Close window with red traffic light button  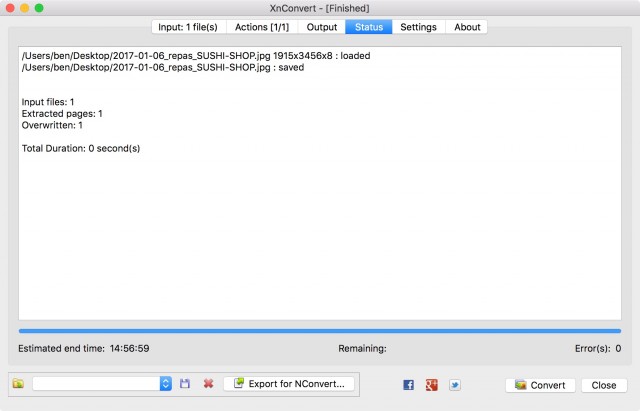(x=10, y=8)
